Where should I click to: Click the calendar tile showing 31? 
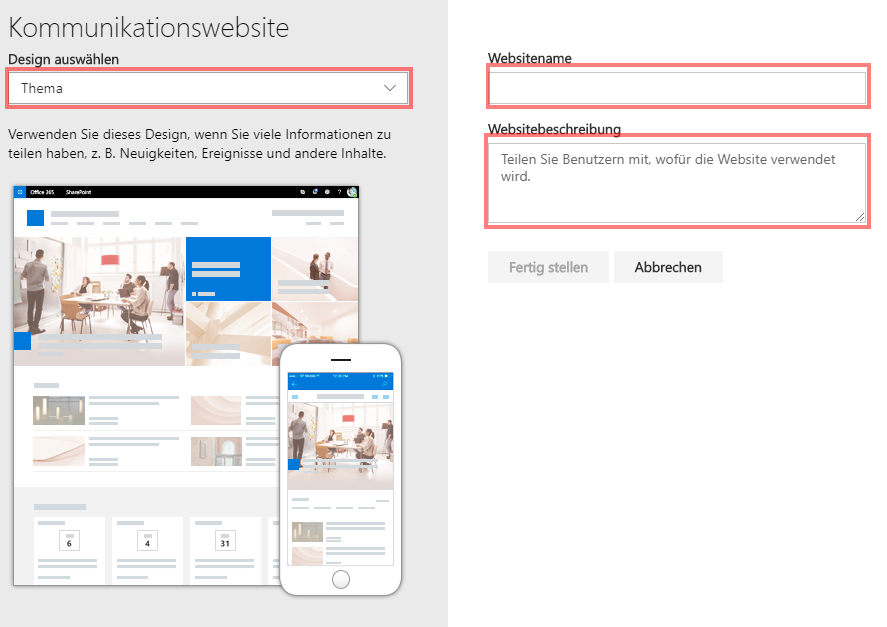pos(225,543)
